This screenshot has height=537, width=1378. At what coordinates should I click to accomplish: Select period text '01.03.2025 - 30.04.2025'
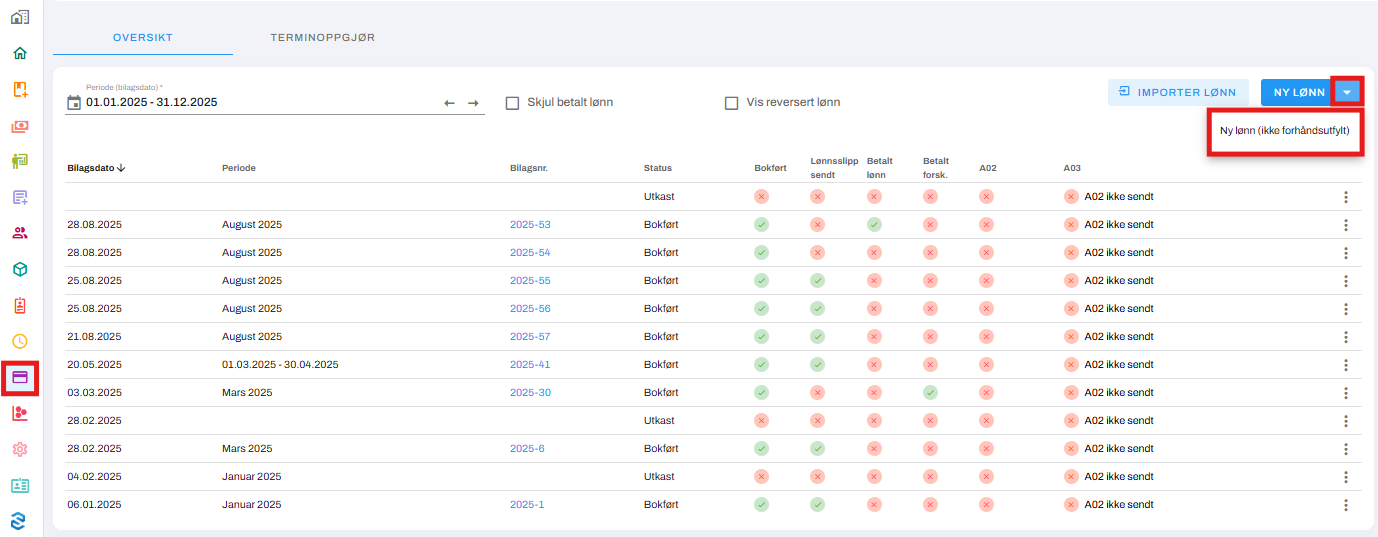click(x=280, y=365)
